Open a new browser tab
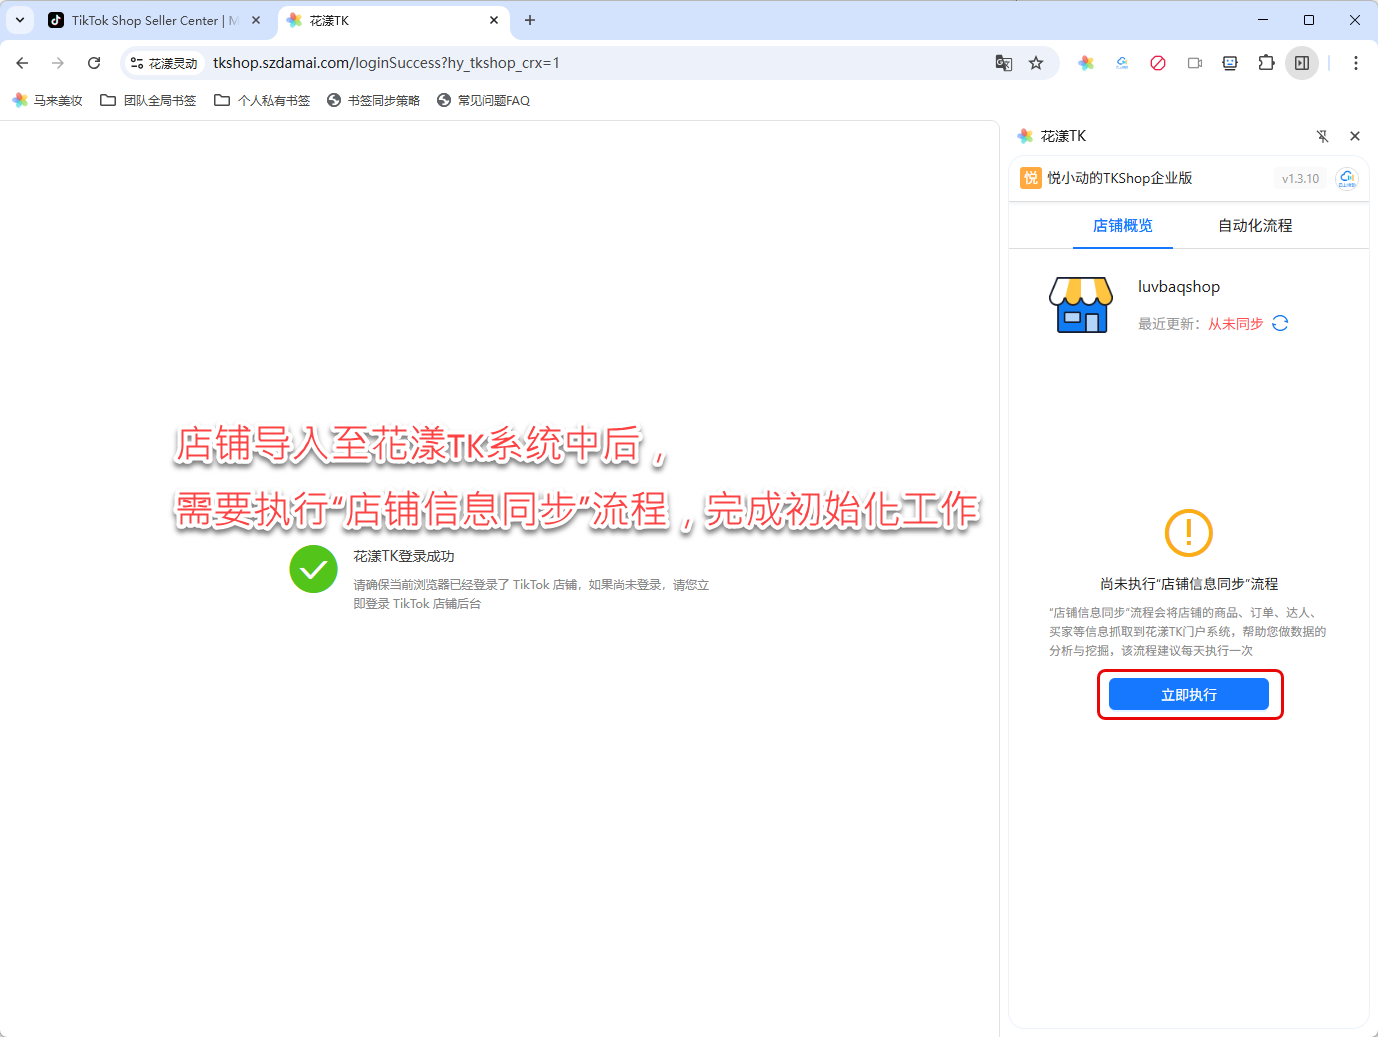The height and width of the screenshot is (1037, 1378). [x=530, y=20]
